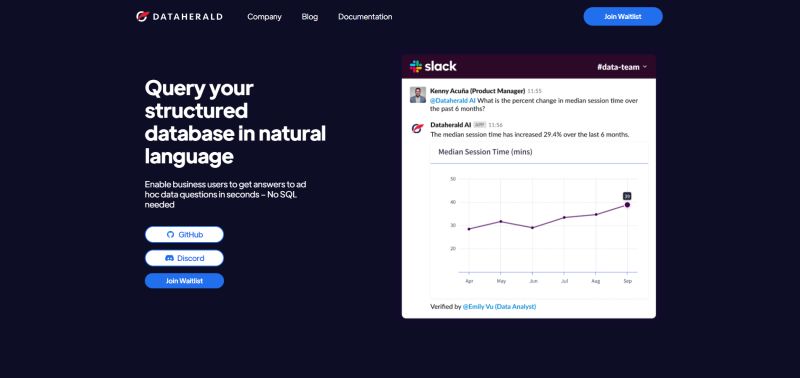Click the Discord logo icon
The width and height of the screenshot is (800, 378).
pyautogui.click(x=169, y=258)
